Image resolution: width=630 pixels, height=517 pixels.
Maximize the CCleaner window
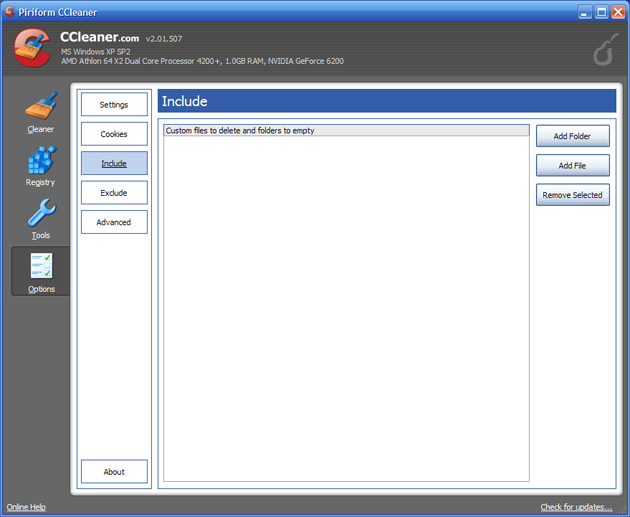click(x=601, y=12)
